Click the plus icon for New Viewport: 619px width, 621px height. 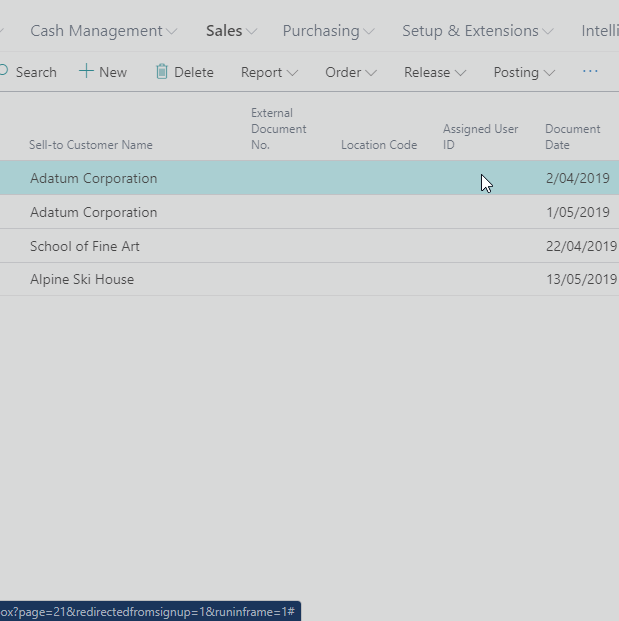click(x=86, y=72)
